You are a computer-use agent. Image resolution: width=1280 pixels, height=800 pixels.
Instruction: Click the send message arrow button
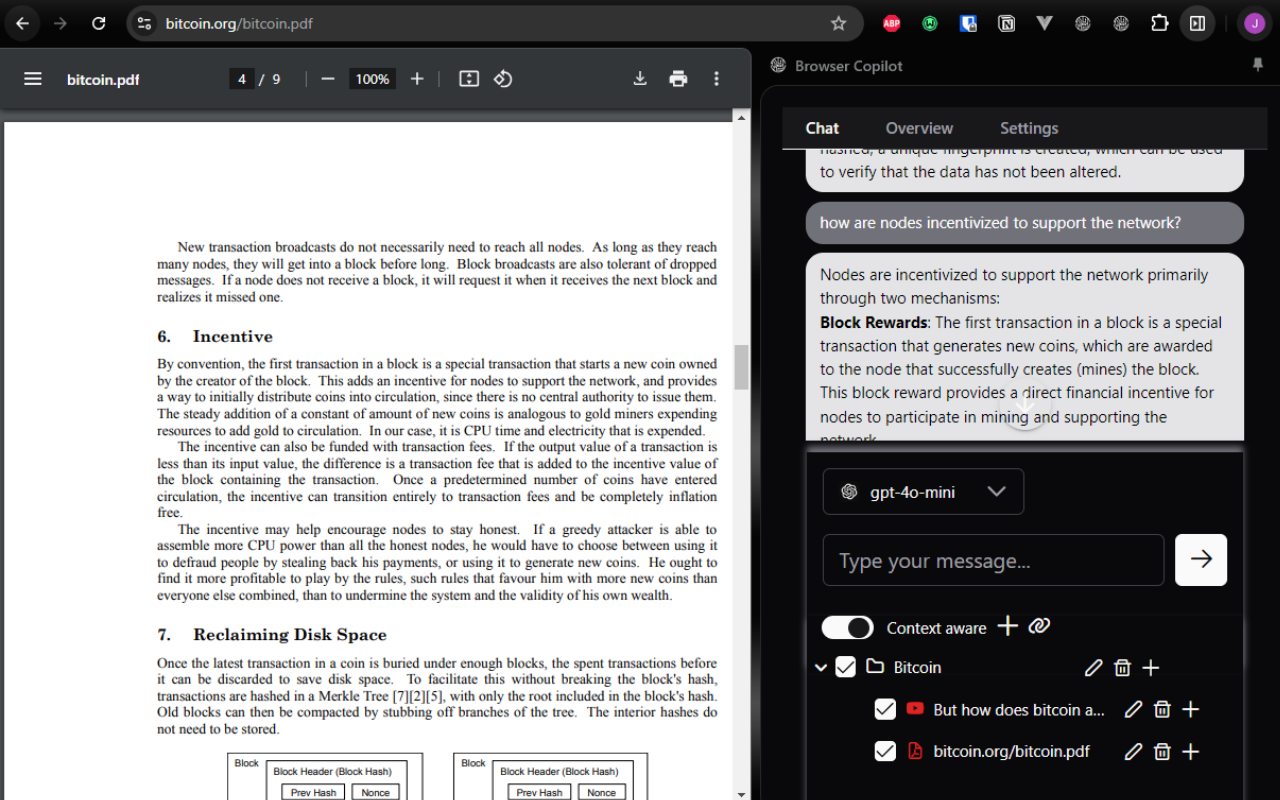1200,560
